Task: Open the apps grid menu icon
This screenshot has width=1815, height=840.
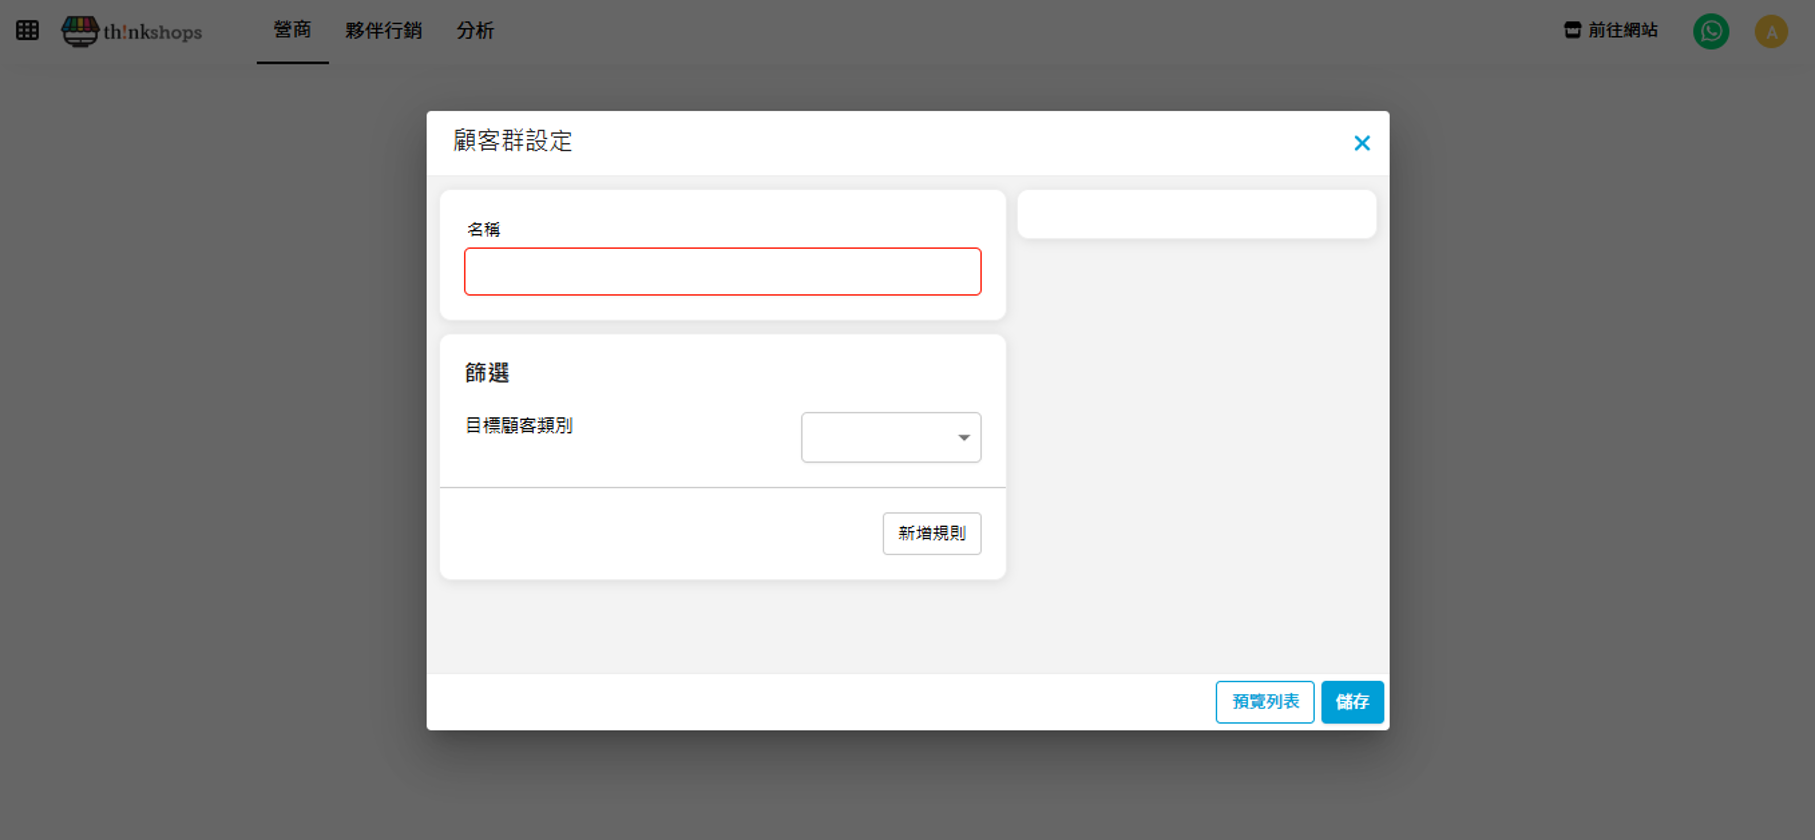Action: point(27,31)
